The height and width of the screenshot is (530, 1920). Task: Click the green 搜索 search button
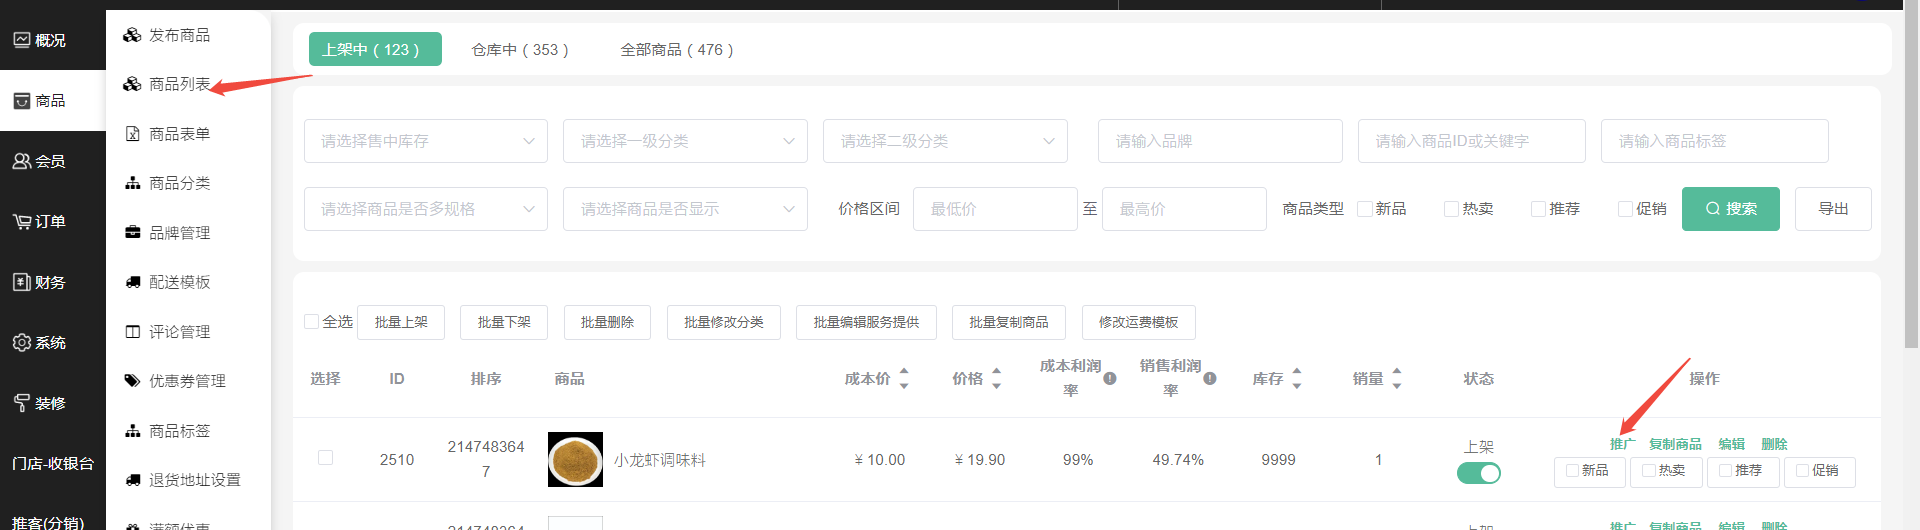[x=1730, y=209]
